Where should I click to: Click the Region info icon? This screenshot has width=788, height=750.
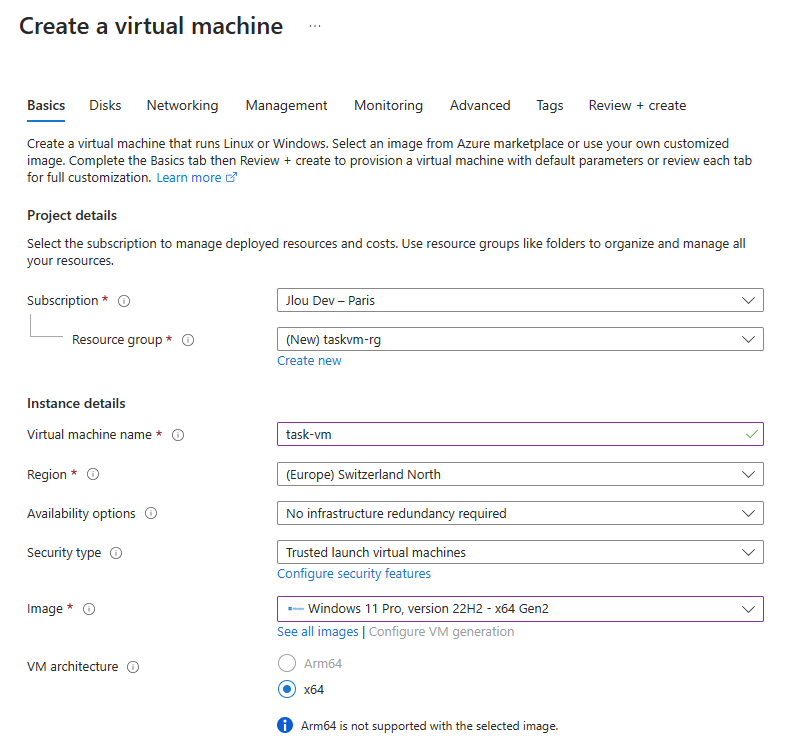point(93,474)
